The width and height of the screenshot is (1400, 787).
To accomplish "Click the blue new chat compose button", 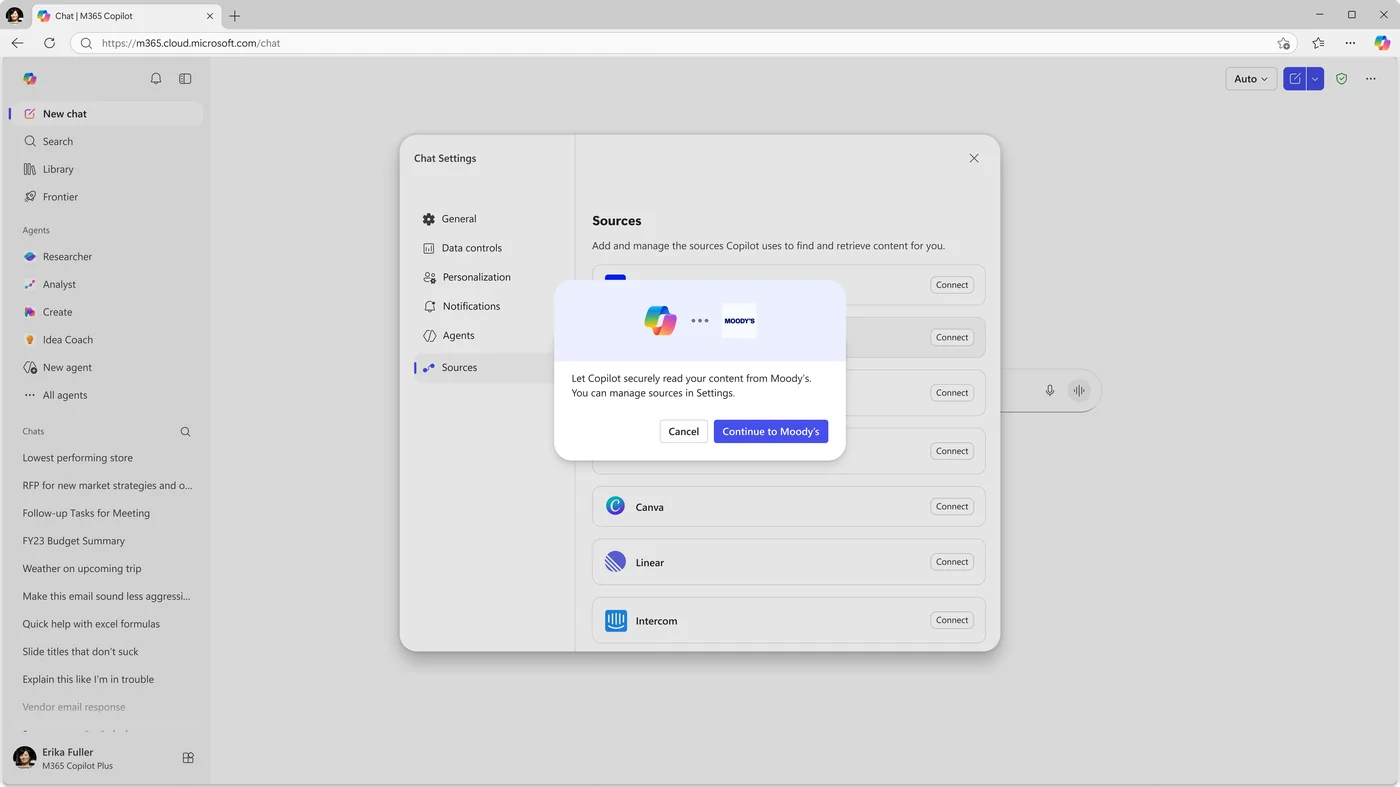I will coord(1295,79).
